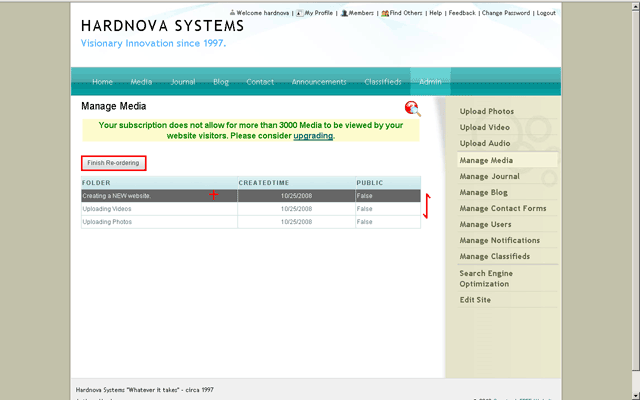The width and height of the screenshot is (640, 400).
Task: Go to the Classifieds navigation tab
Action: [x=382, y=82]
